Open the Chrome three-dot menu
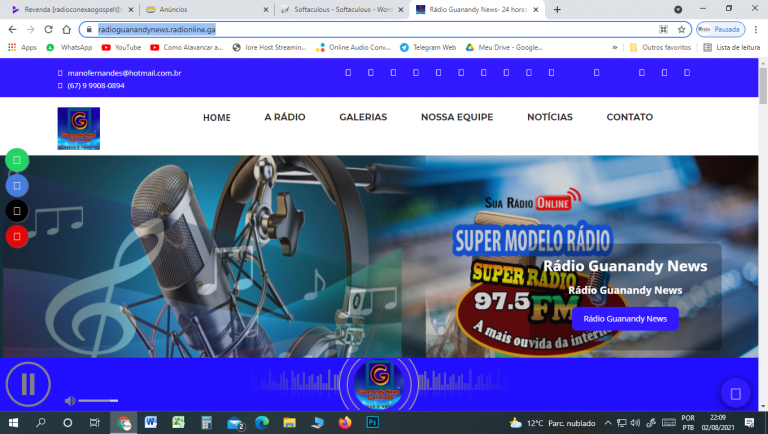 (756, 29)
